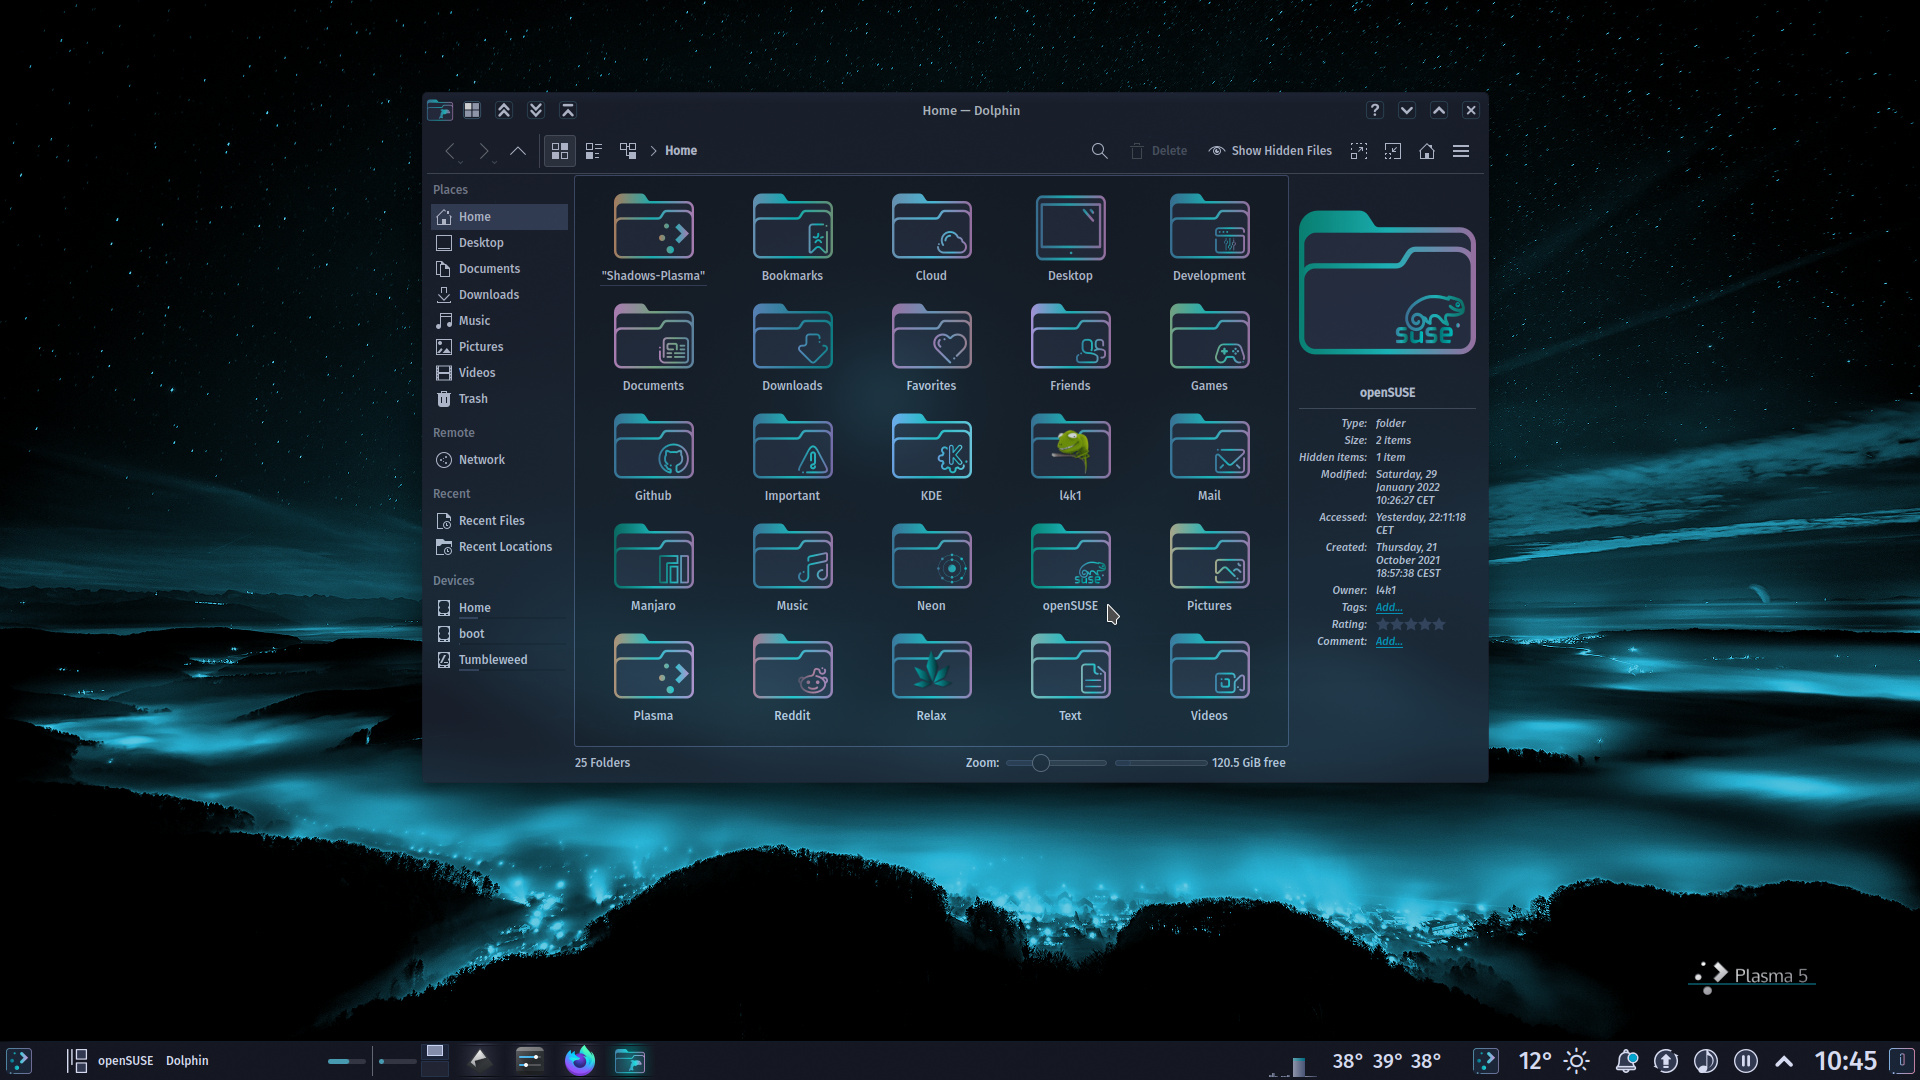Screen dimensions: 1920x1080
Task: Open the Plasma folder
Action: point(653,678)
